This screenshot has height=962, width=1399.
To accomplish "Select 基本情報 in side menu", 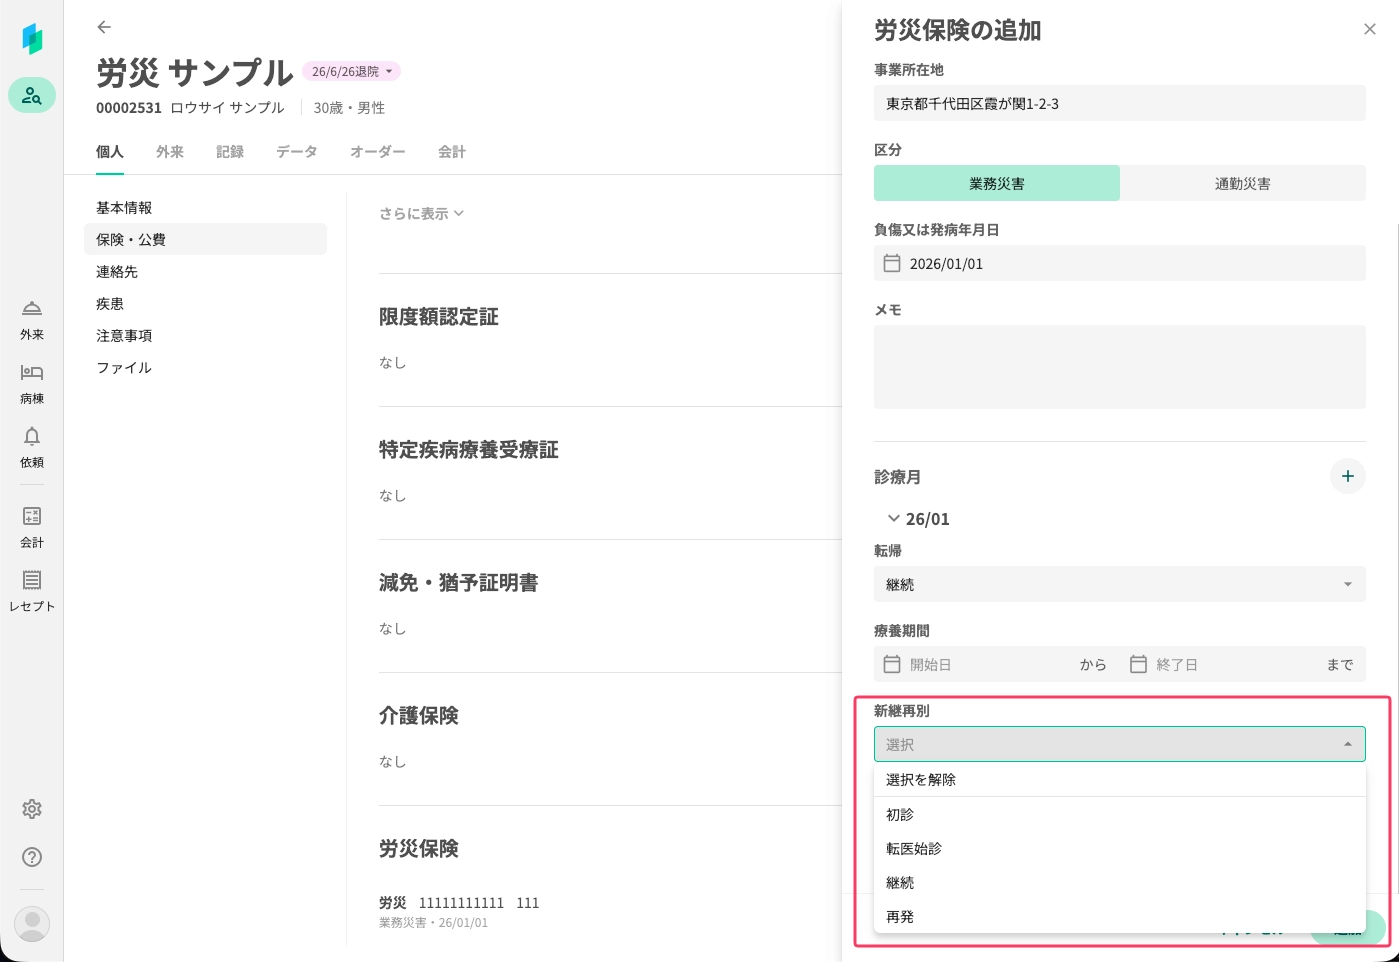I will 205,207.
